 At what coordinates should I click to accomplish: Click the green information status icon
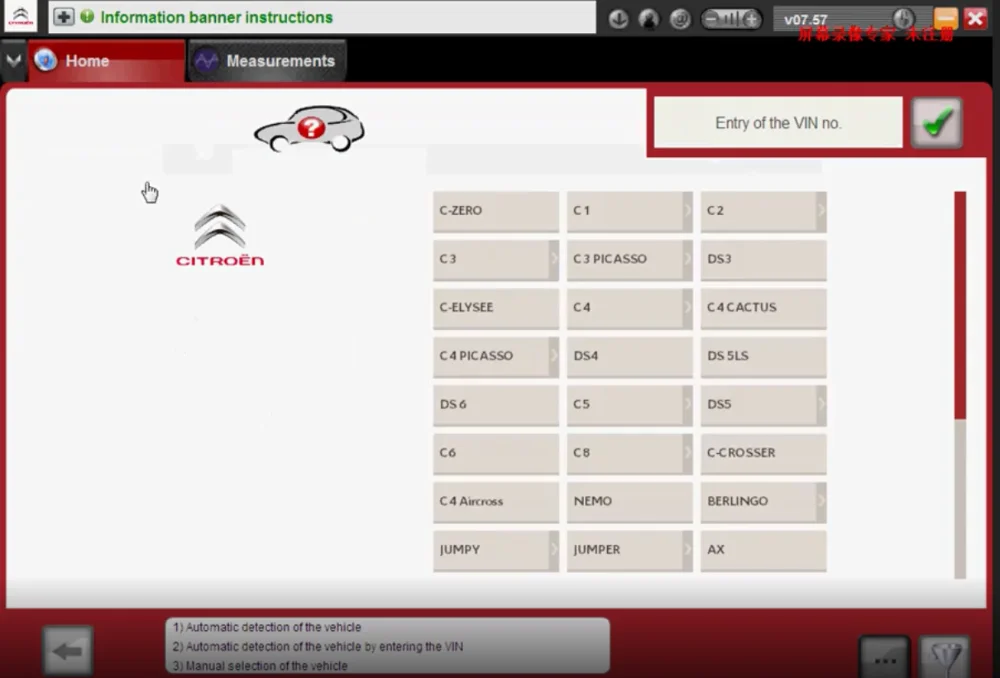[x=87, y=17]
